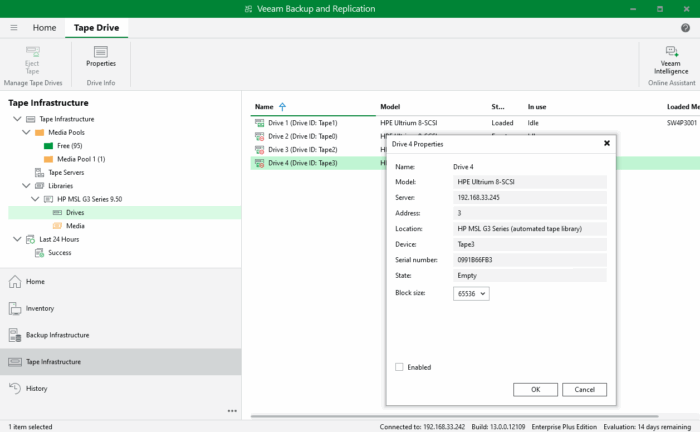Click the SW4P3001 loaded media cell

682,123
